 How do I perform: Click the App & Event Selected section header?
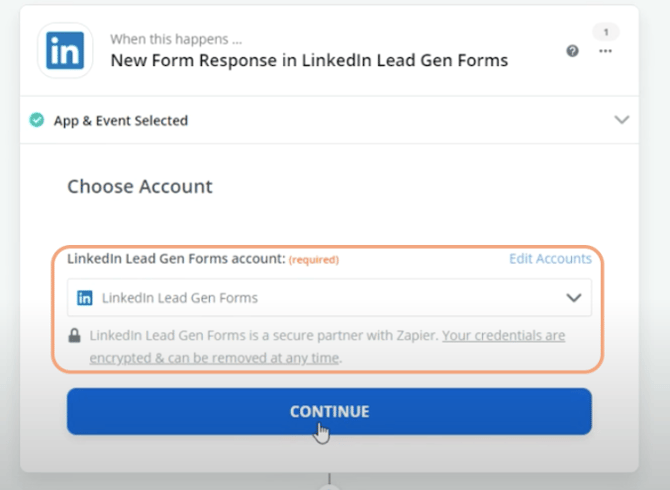329,120
